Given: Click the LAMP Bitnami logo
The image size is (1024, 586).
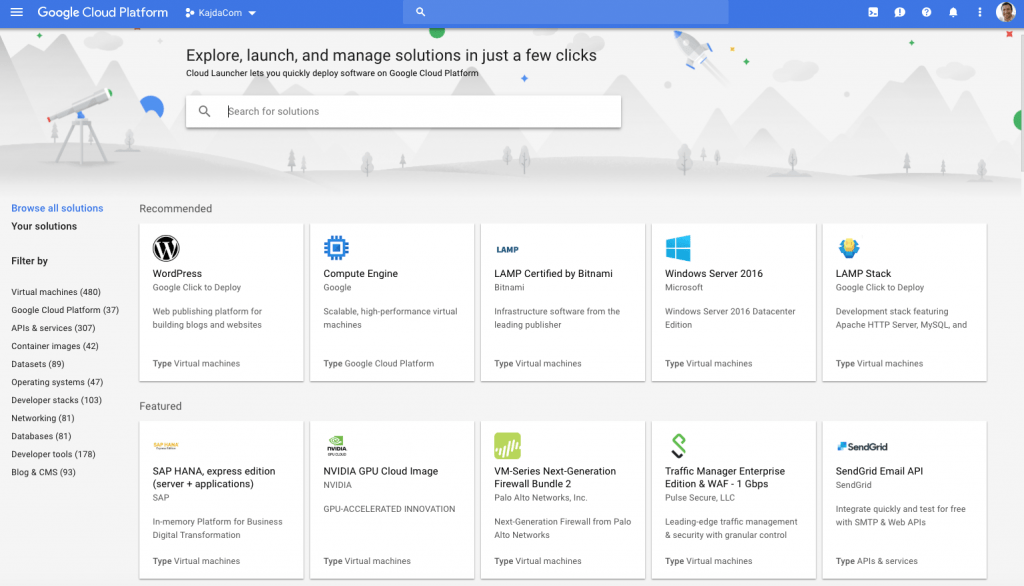Looking at the screenshot, I should point(507,250).
